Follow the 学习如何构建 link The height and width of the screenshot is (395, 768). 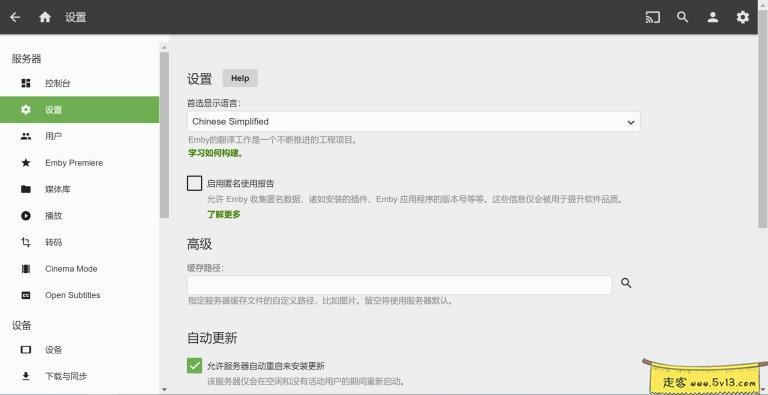click(216, 153)
